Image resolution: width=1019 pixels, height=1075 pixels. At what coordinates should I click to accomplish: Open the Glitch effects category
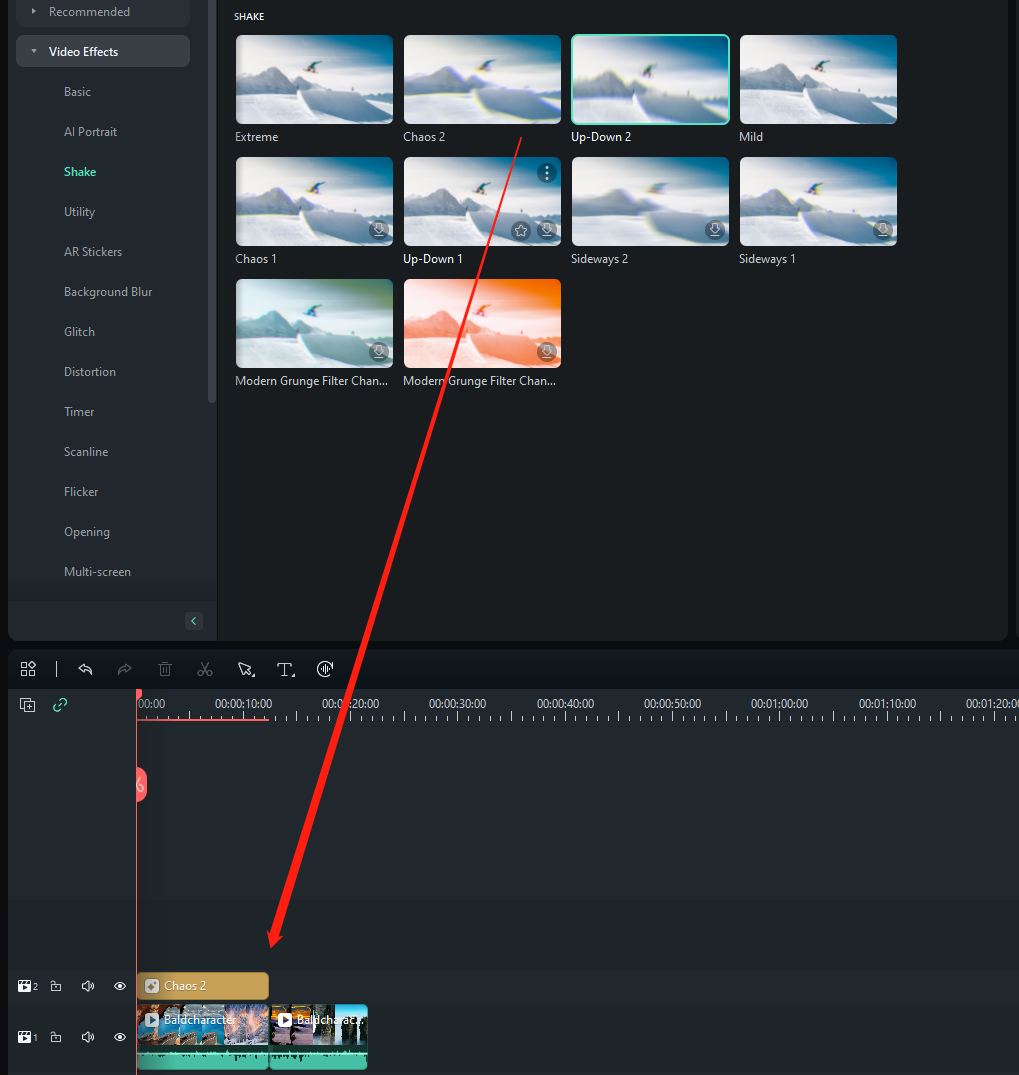(x=80, y=332)
